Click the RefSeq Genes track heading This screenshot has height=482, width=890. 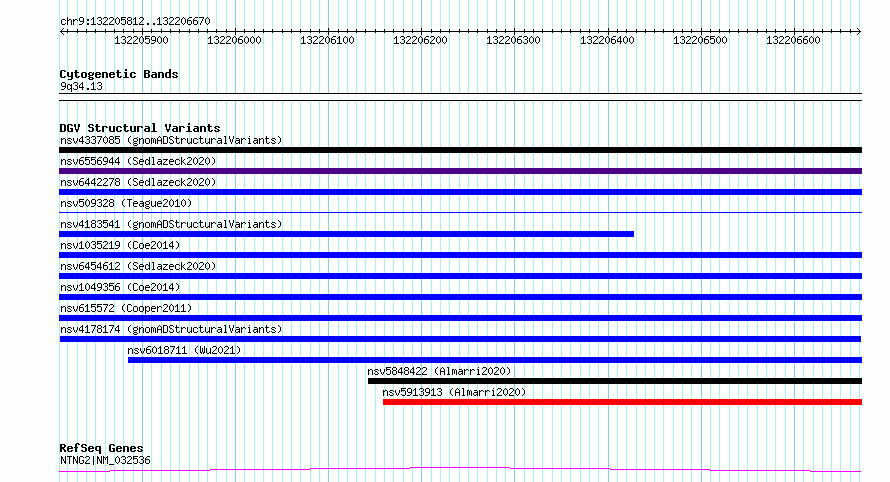pyautogui.click(x=101, y=448)
